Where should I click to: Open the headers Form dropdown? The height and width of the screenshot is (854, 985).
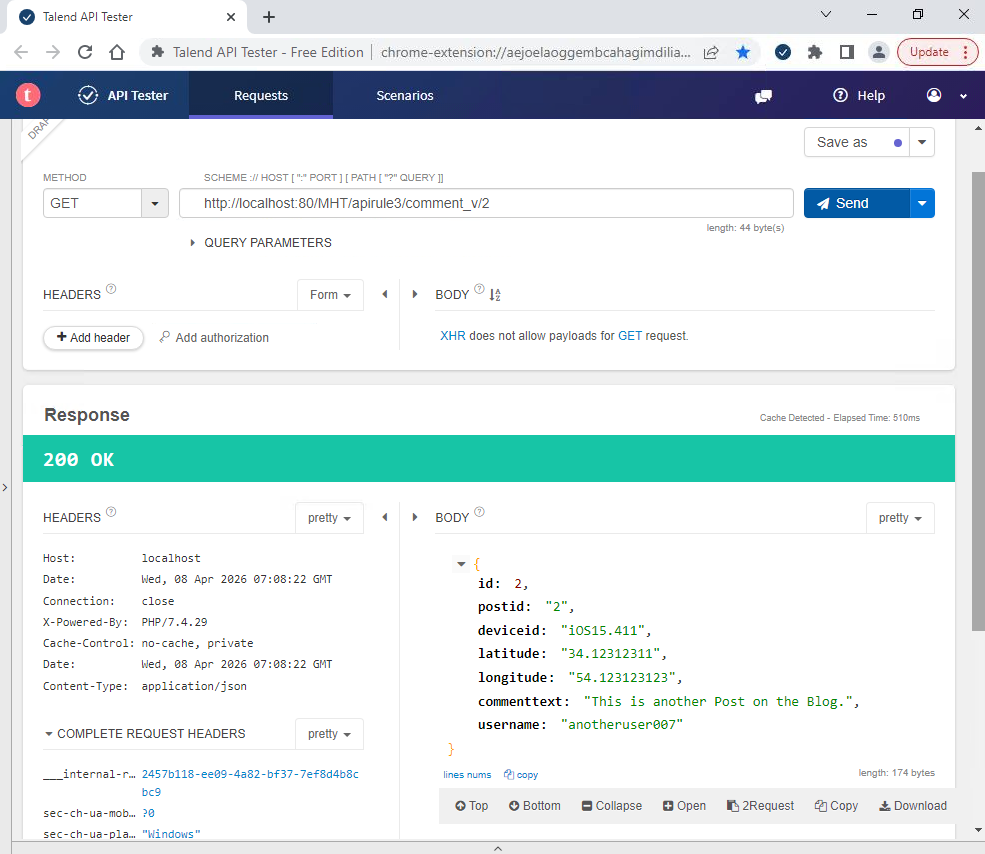330,295
